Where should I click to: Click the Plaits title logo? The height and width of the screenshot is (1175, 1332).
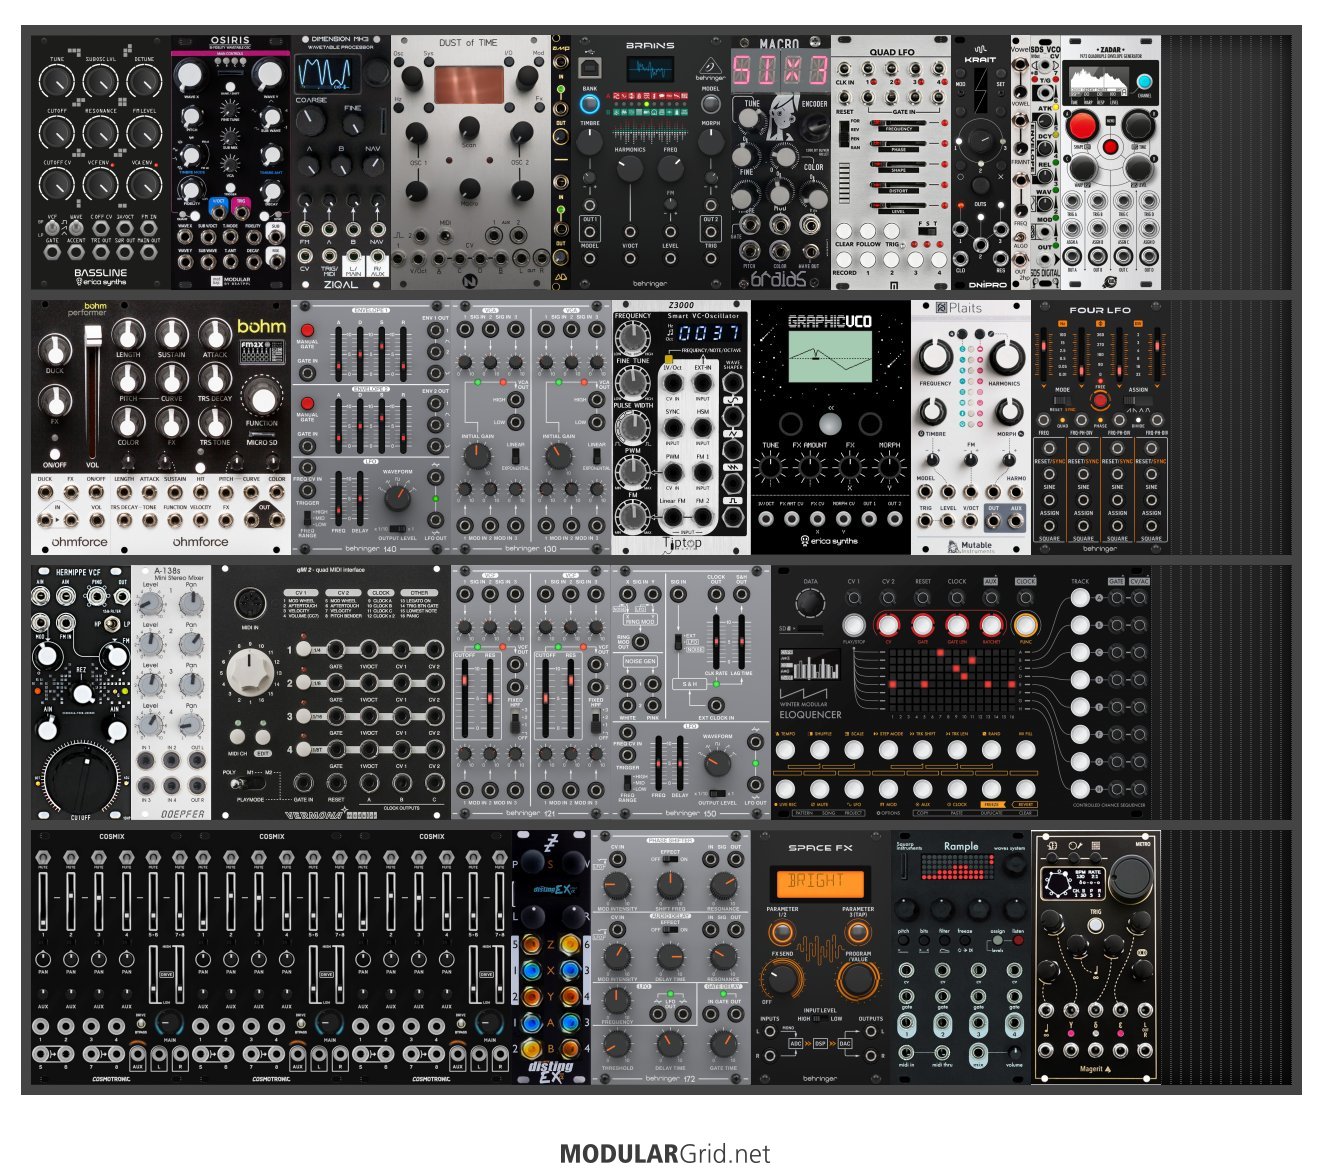959,308
